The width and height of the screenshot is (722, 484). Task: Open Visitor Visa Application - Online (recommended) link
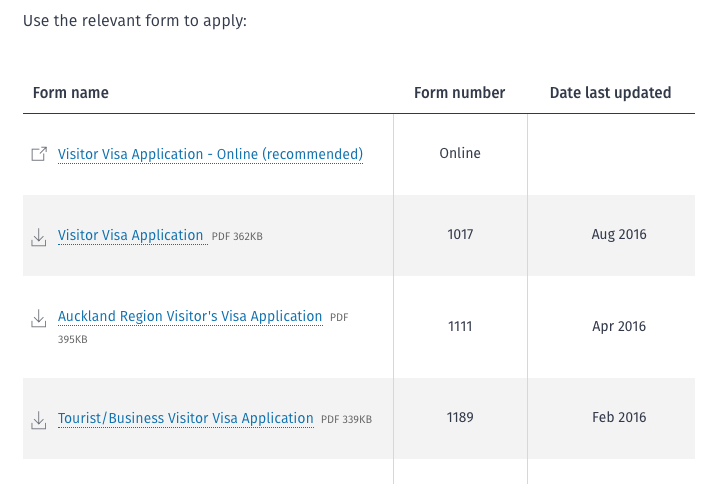(210, 154)
